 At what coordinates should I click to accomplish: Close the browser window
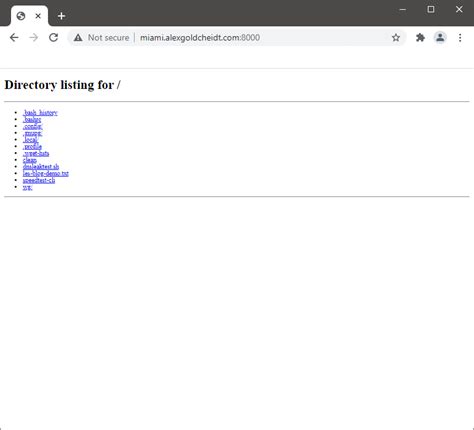pos(459,9)
